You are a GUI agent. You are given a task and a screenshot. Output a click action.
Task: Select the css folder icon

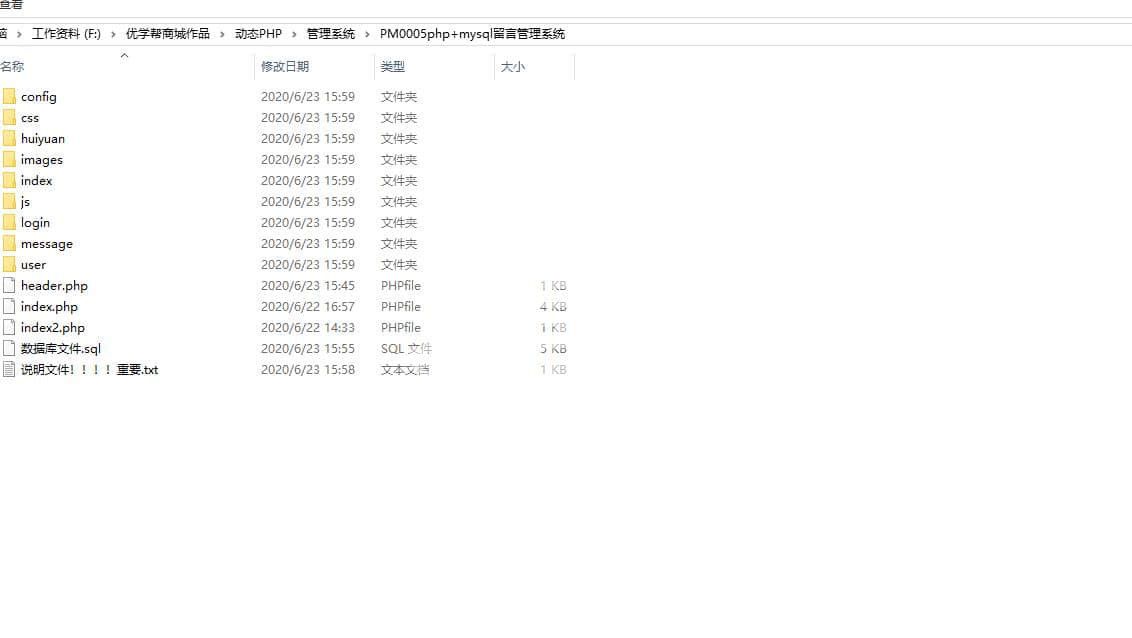(x=9, y=118)
